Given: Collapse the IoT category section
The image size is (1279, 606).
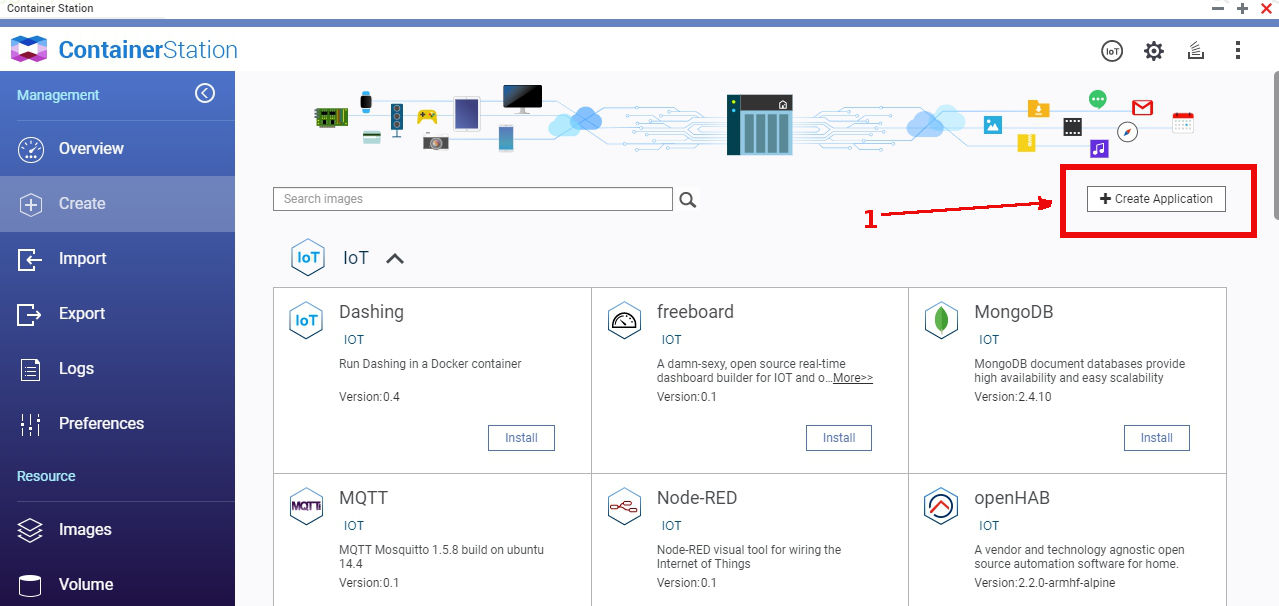Looking at the screenshot, I should point(395,258).
